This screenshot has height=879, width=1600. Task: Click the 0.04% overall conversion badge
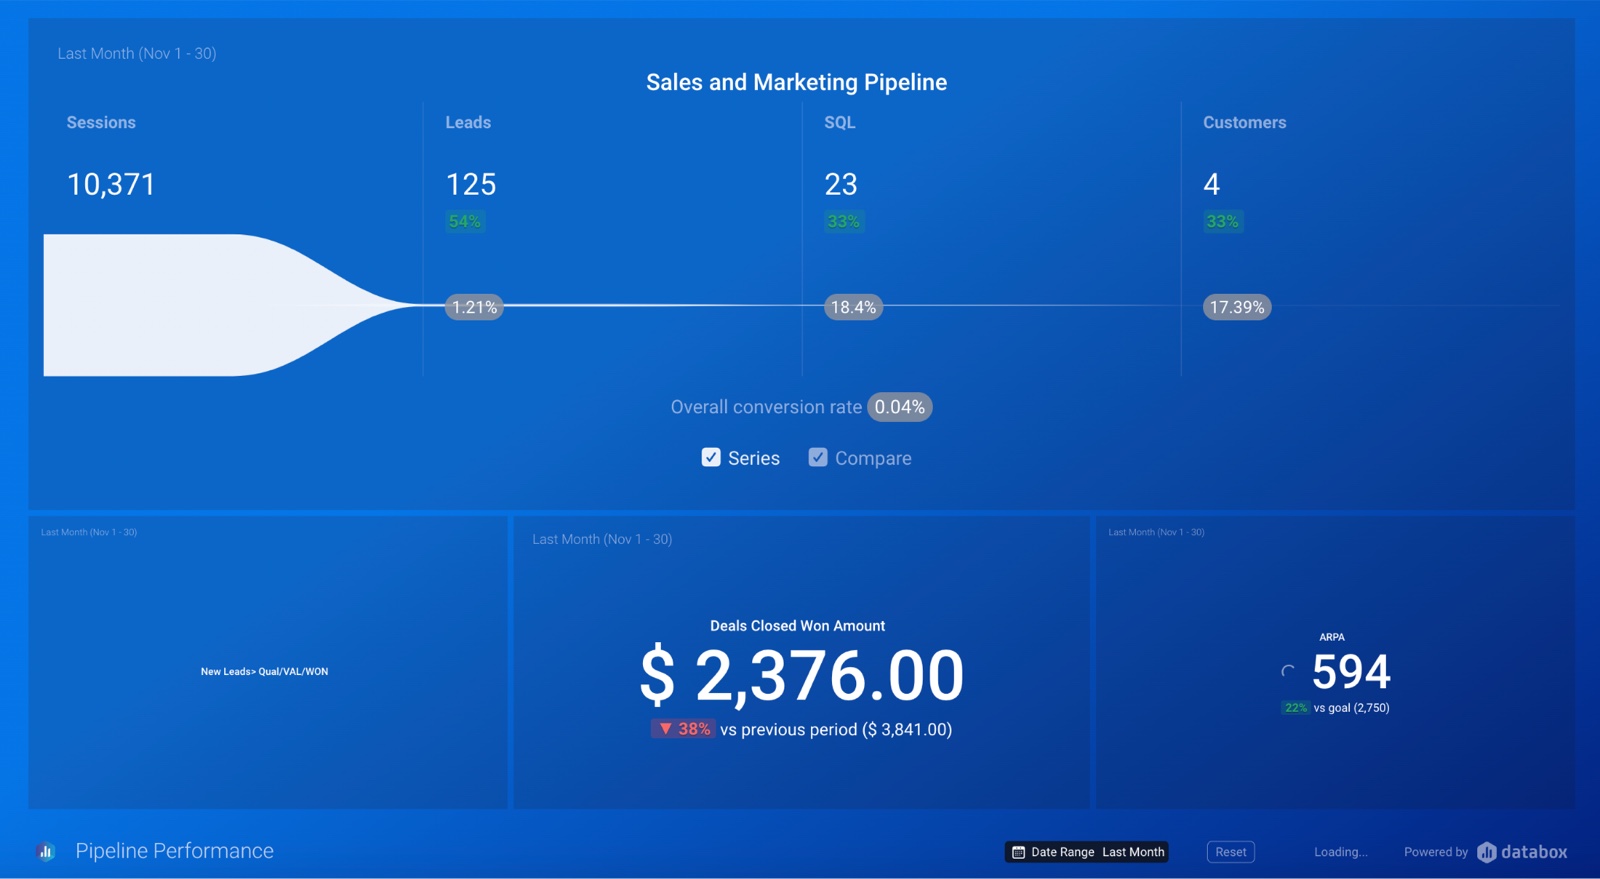[900, 407]
